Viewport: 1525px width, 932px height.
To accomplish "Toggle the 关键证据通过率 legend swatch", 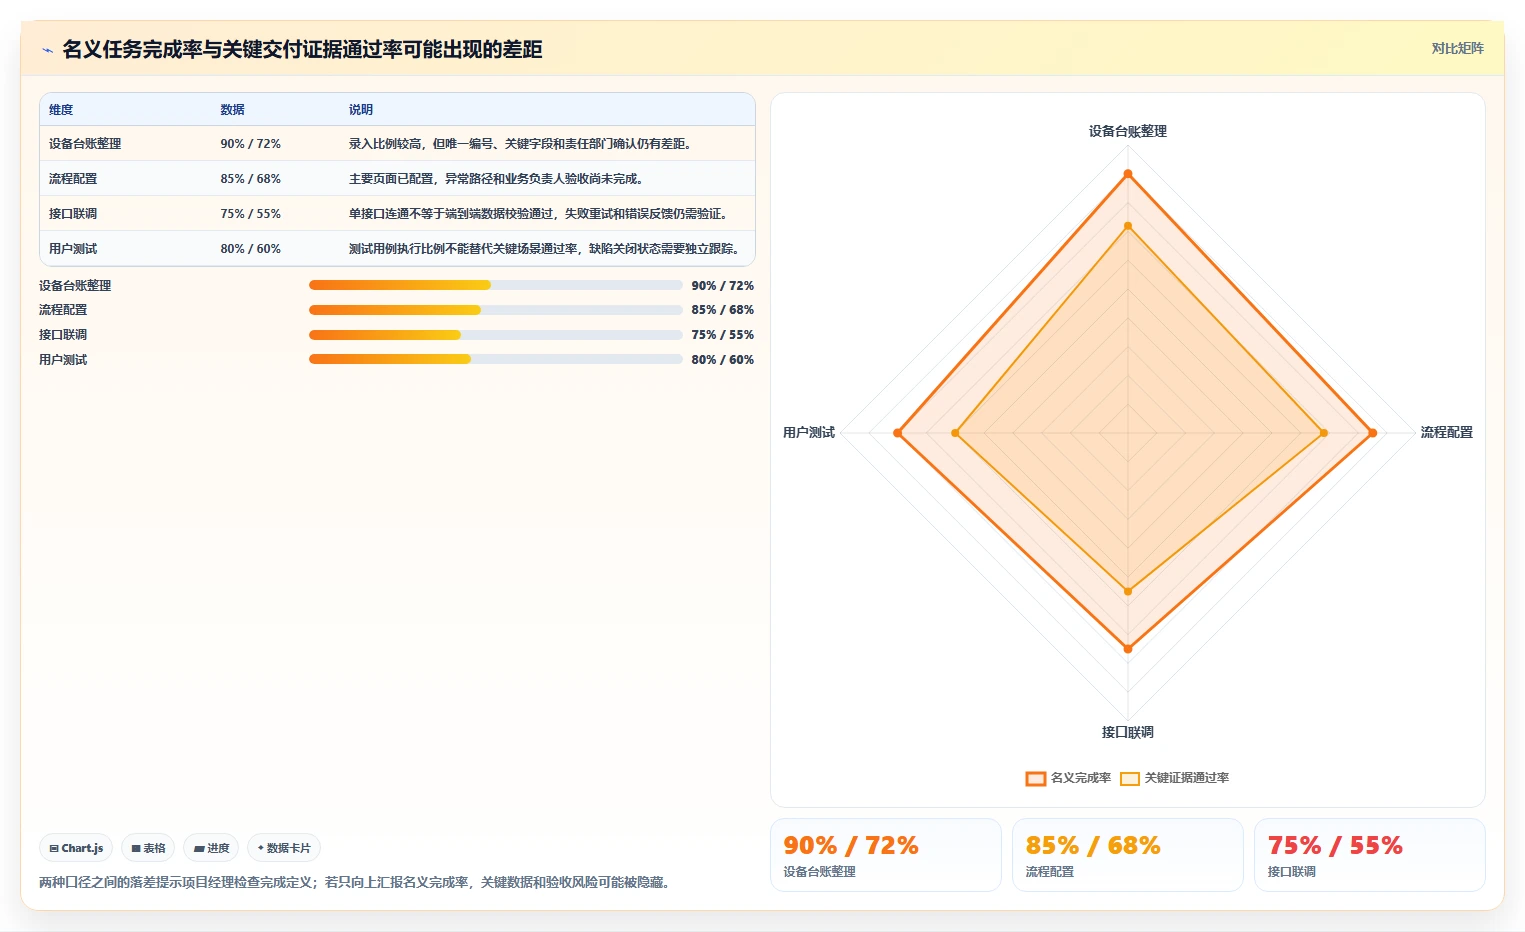I will [x=1130, y=779].
